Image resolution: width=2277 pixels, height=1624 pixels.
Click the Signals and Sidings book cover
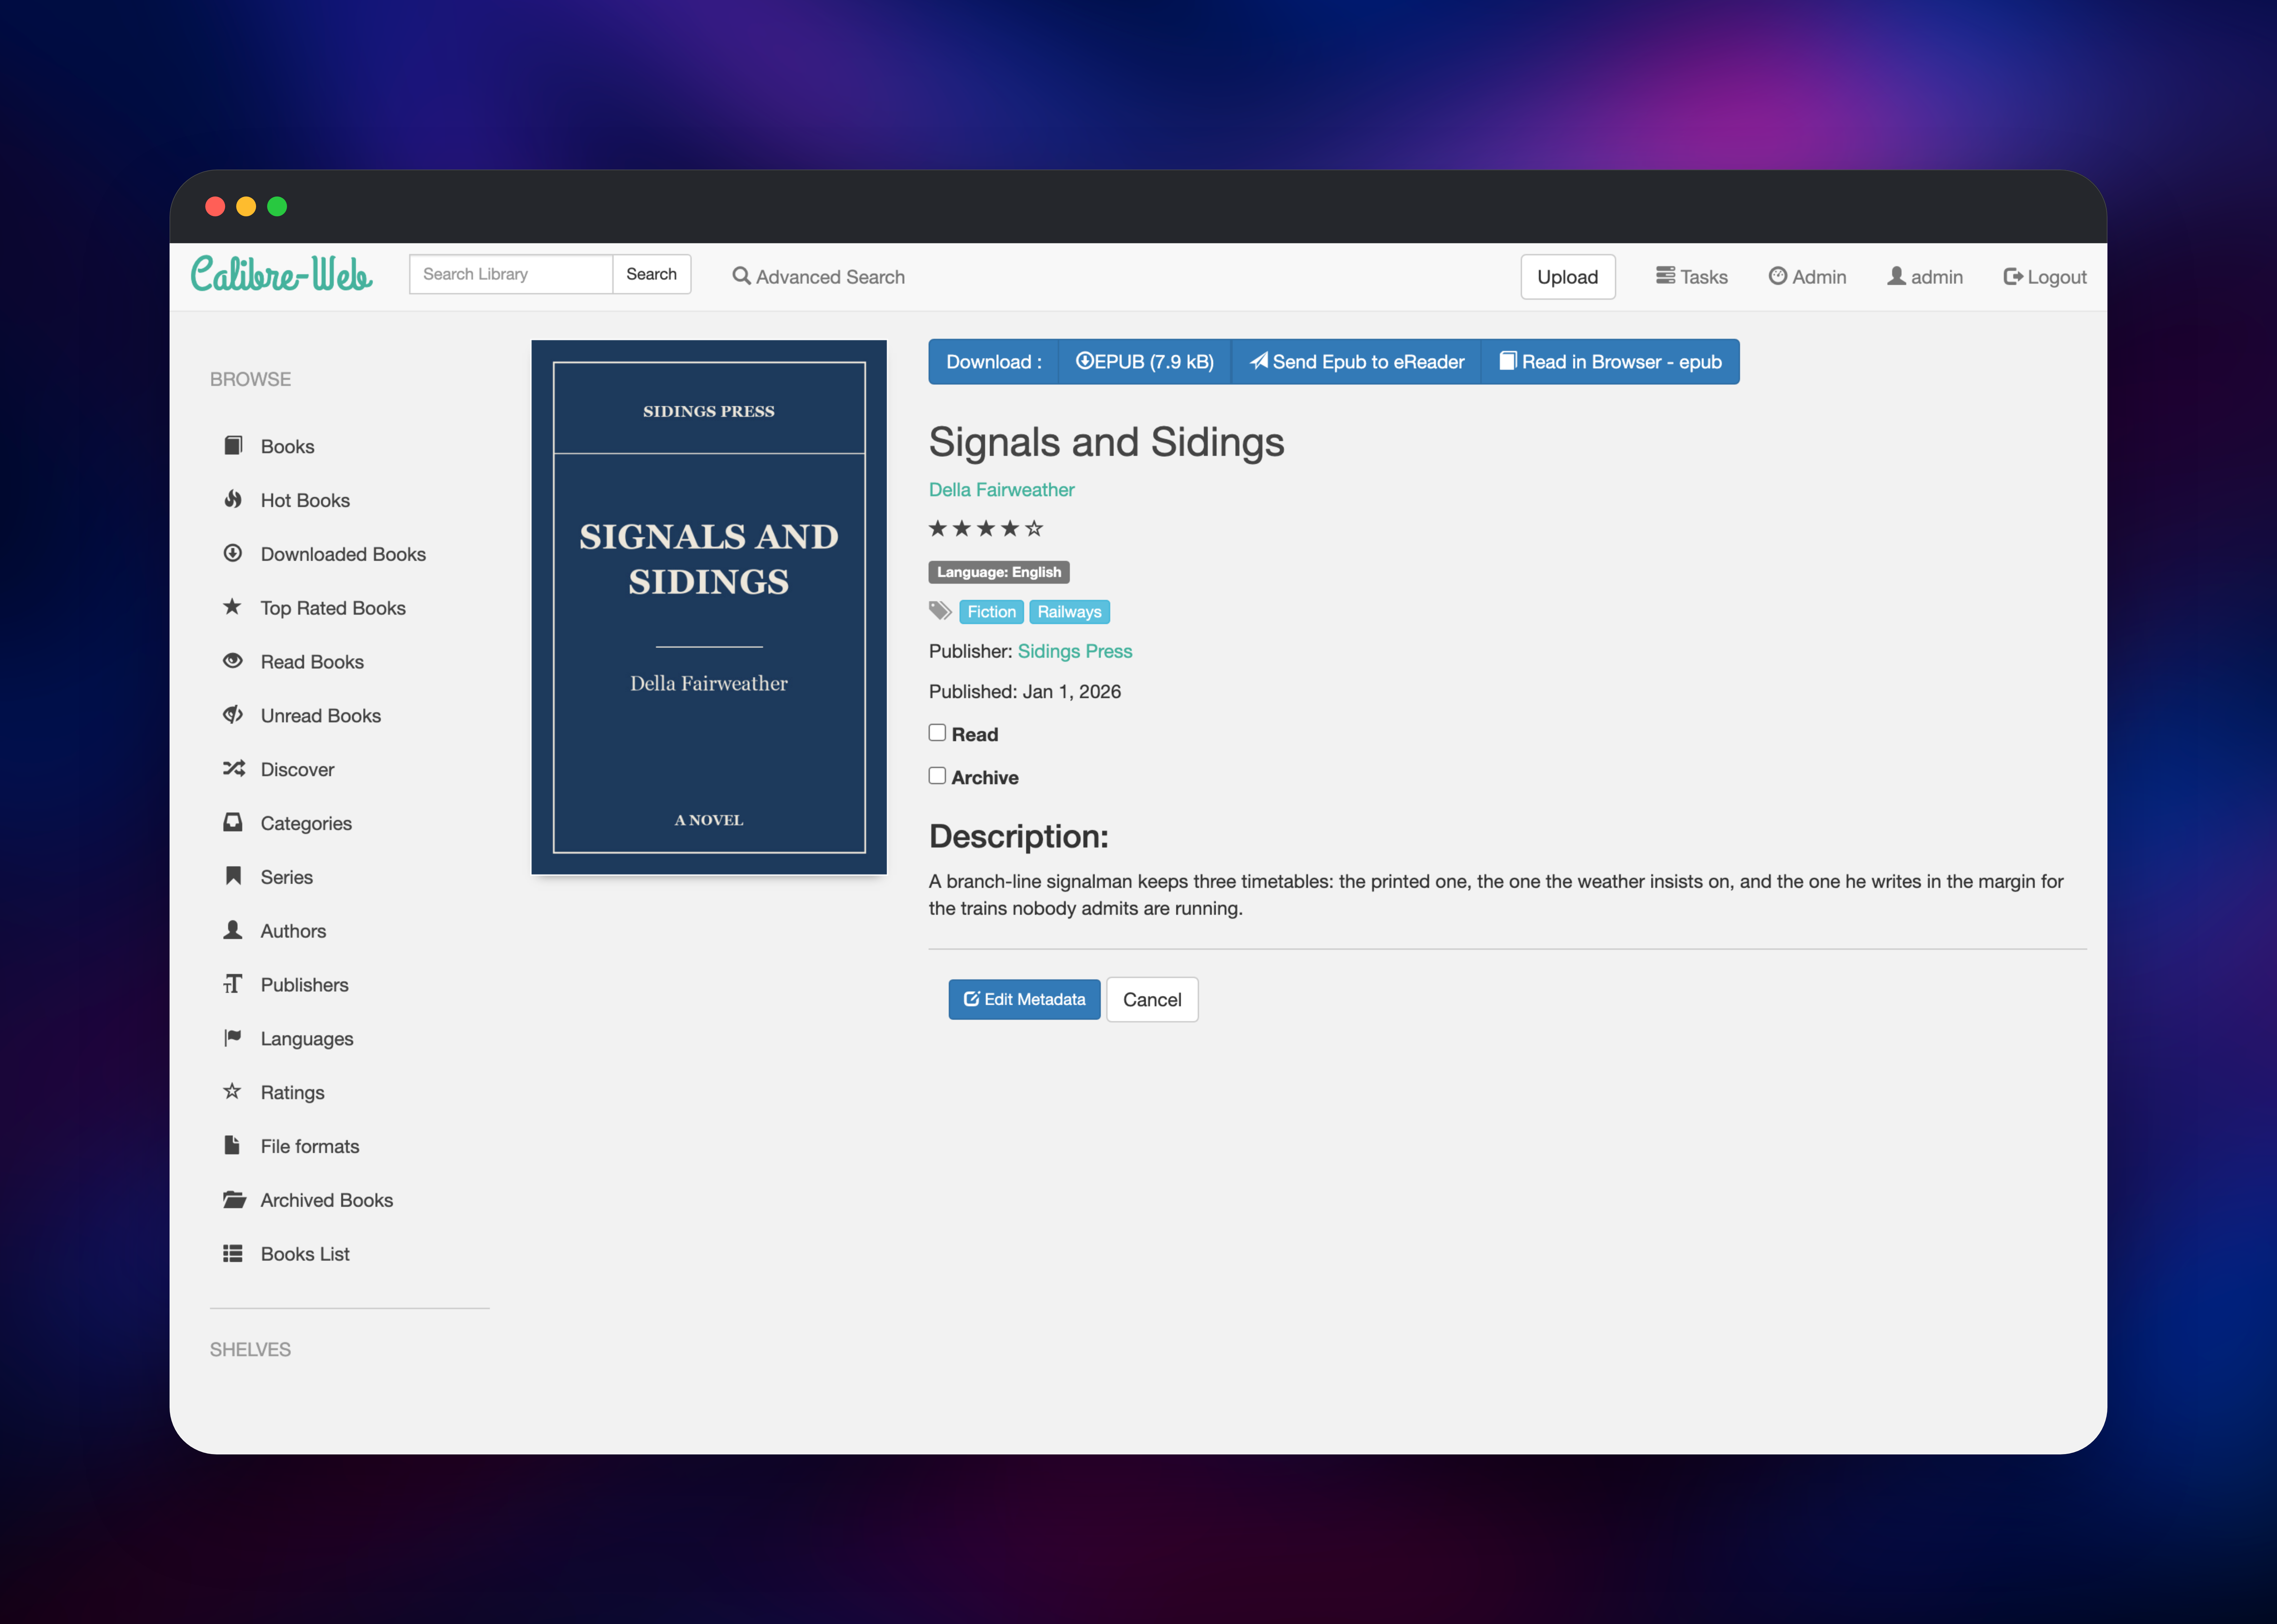coord(709,607)
